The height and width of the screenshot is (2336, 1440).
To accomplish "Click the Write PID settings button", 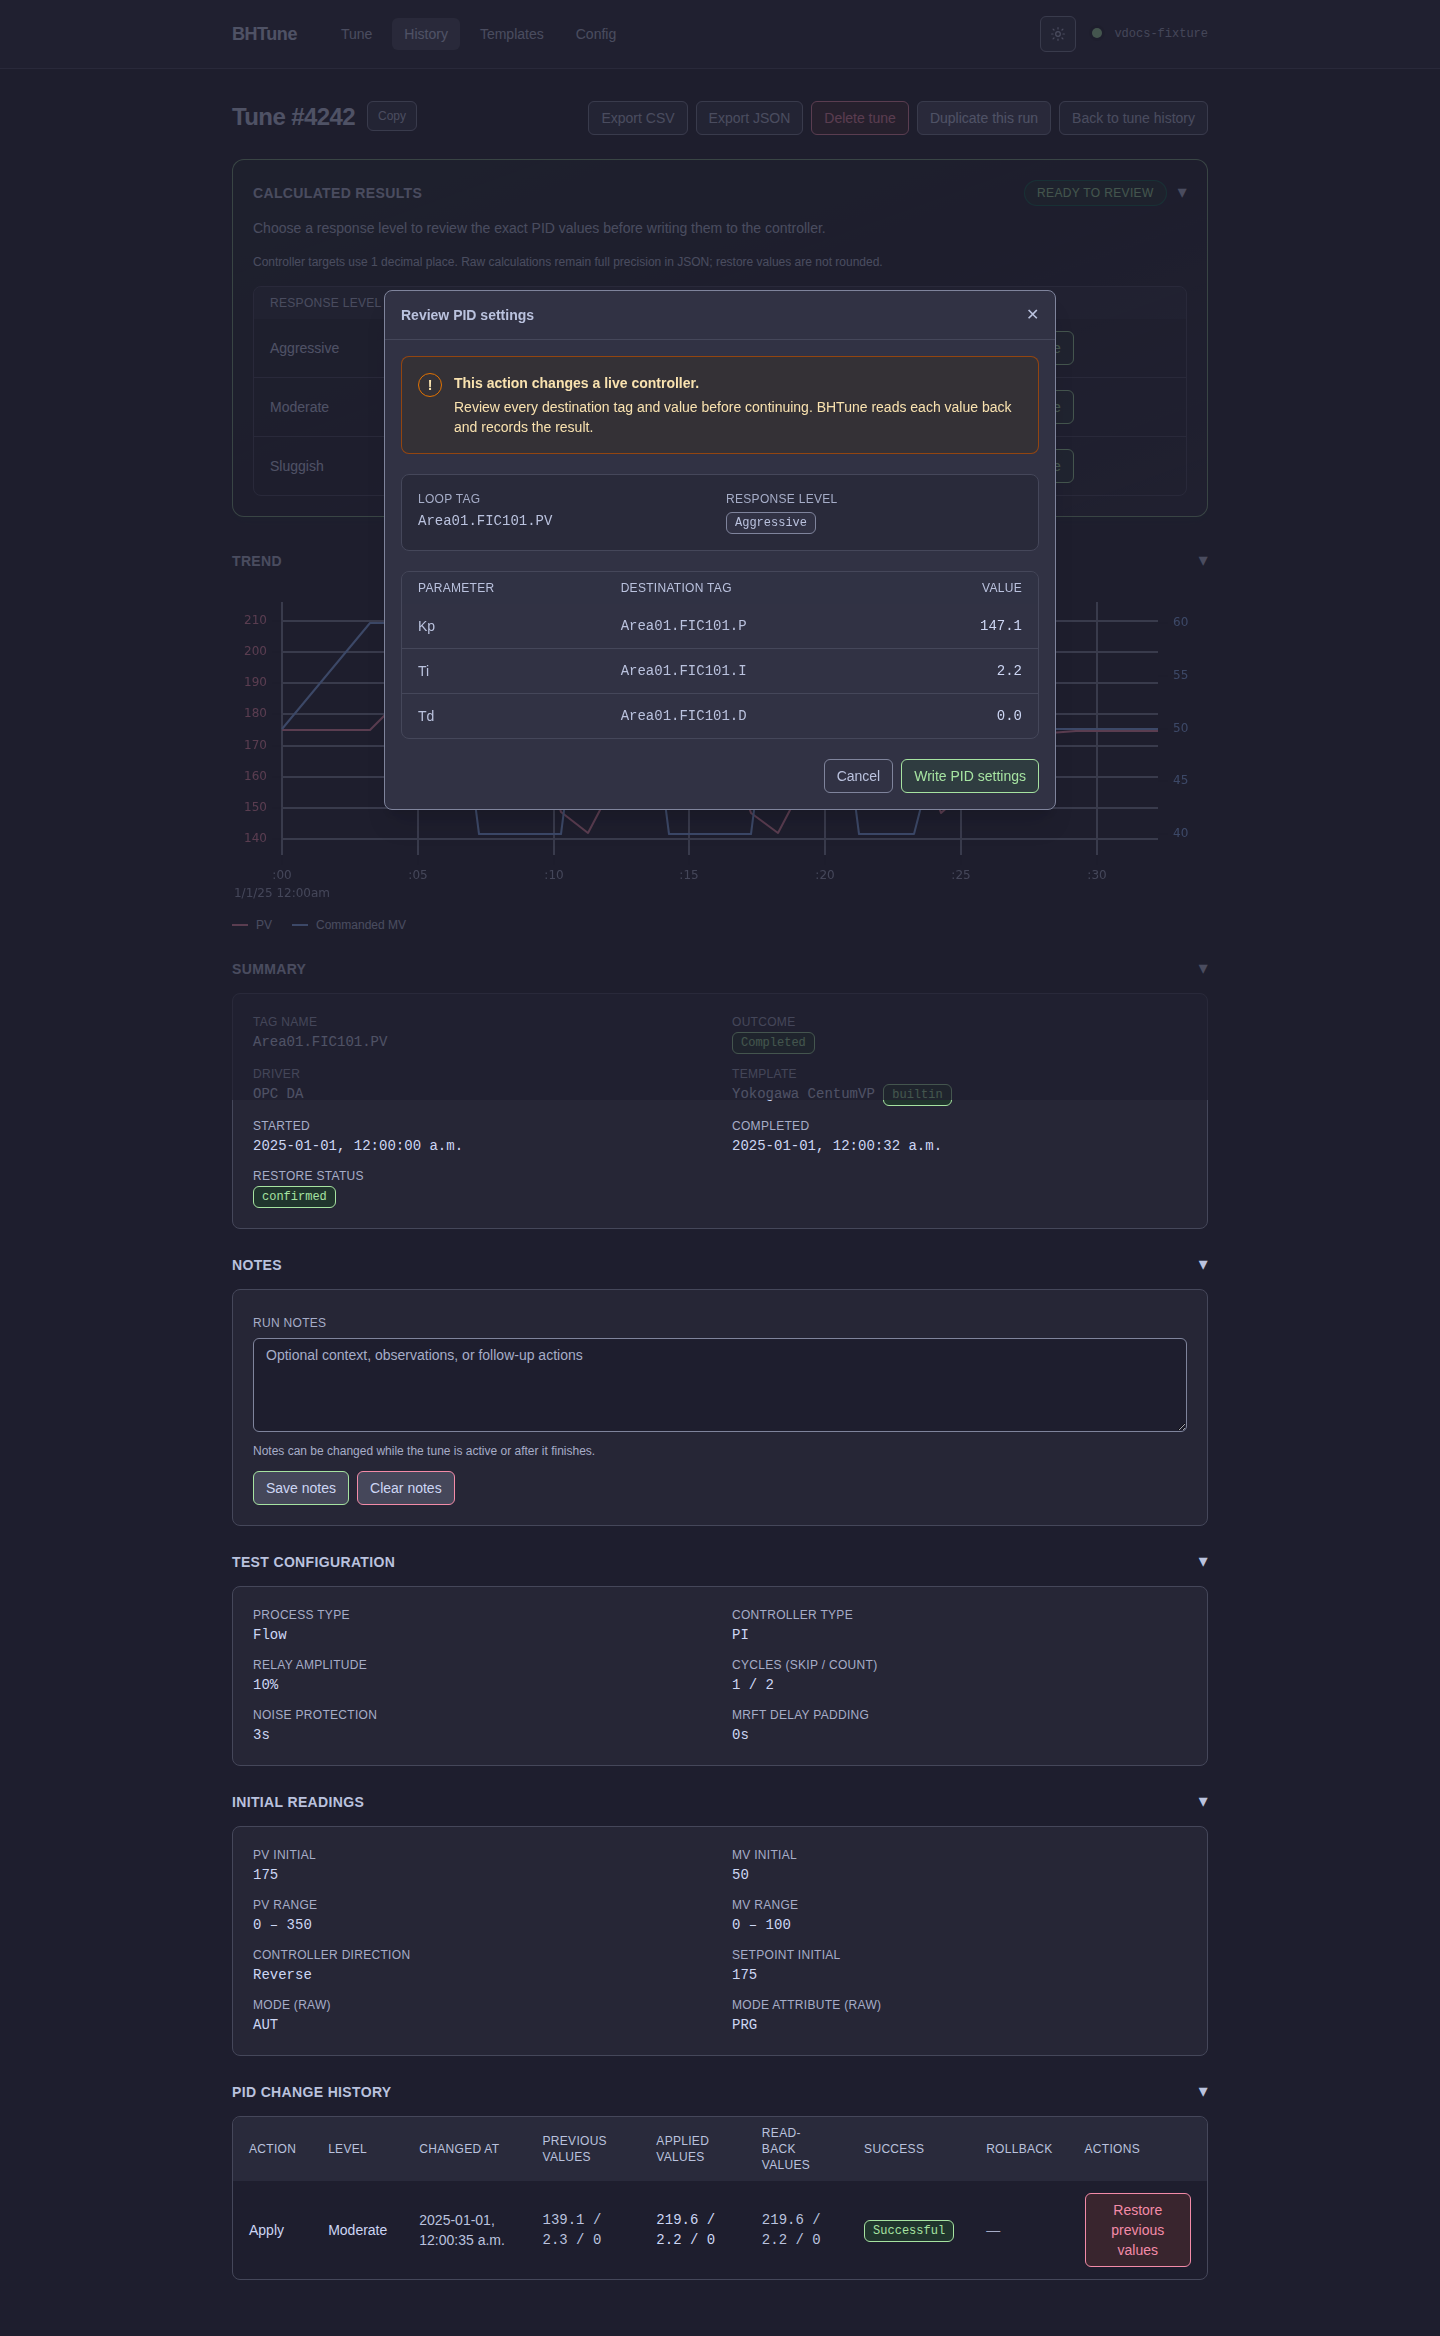I will [x=969, y=776].
